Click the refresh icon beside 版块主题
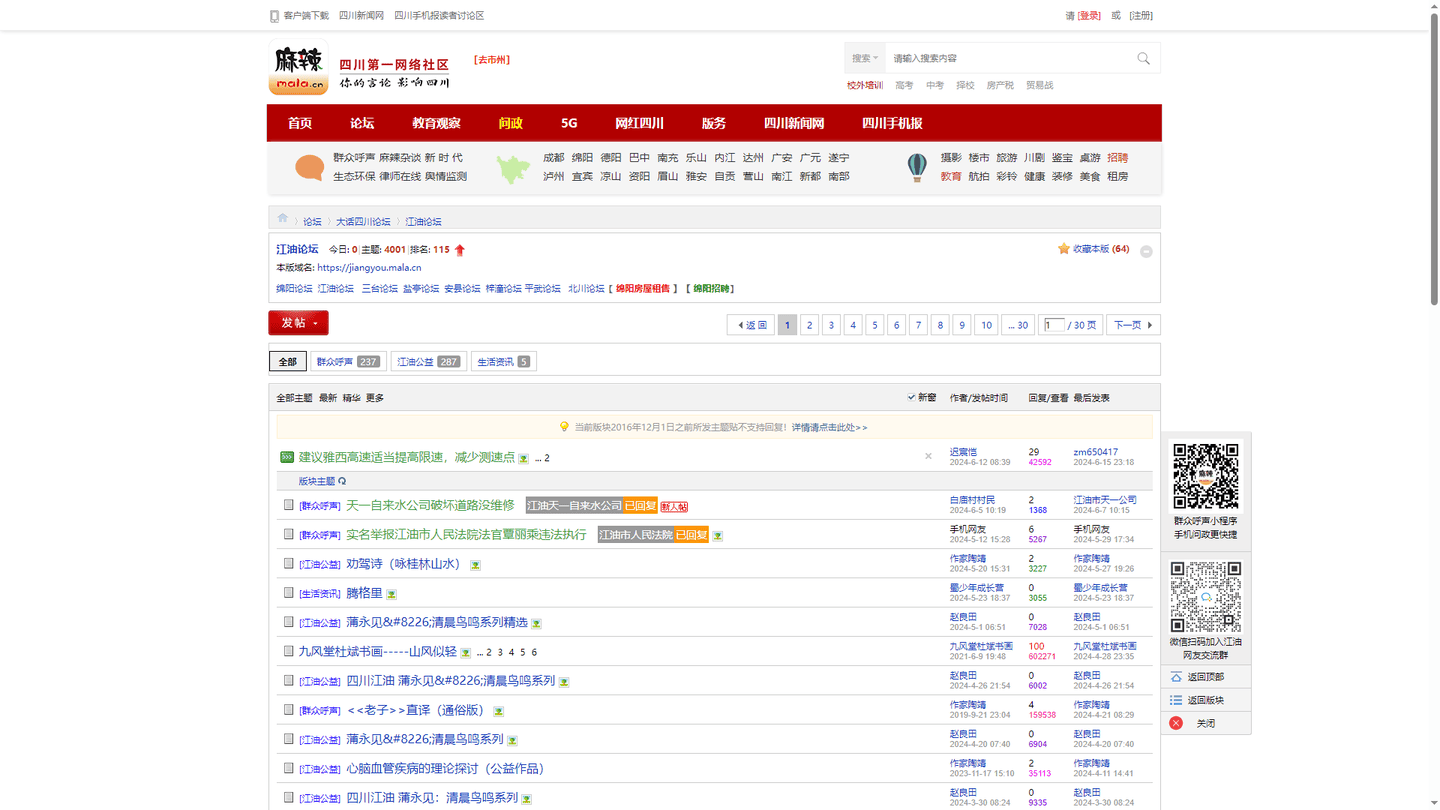 (342, 481)
